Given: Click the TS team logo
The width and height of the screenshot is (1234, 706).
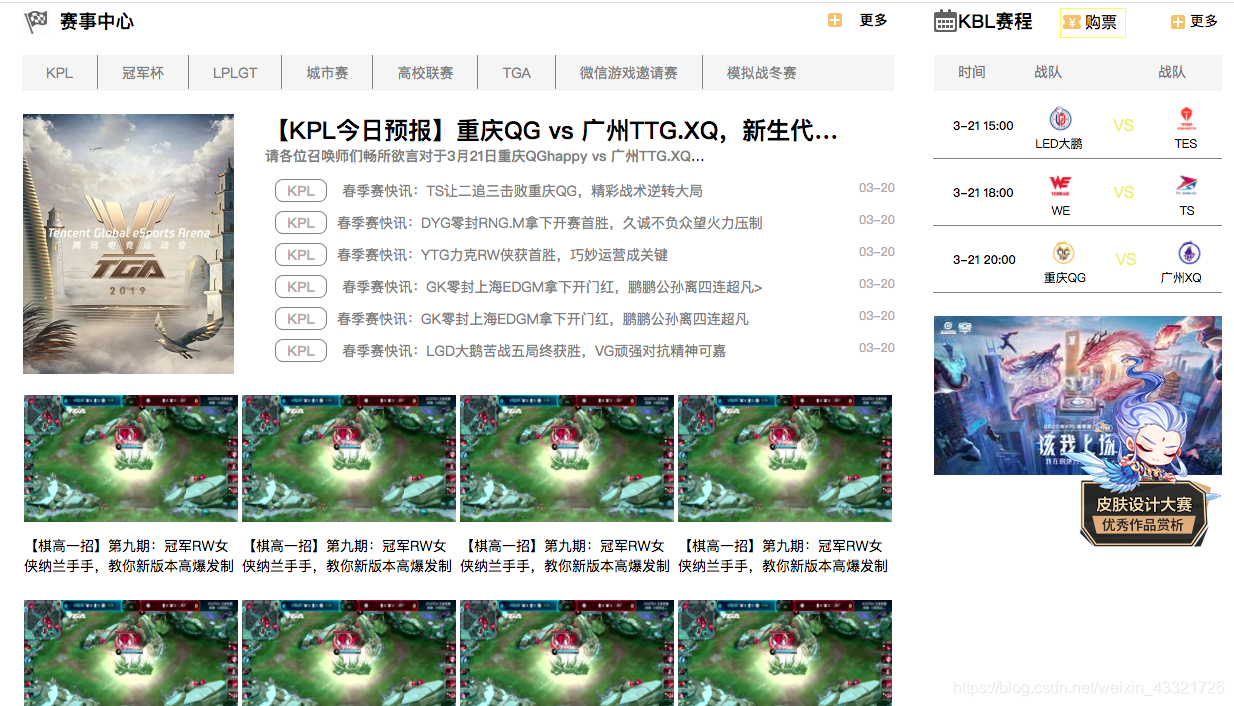Looking at the screenshot, I should [x=1186, y=187].
